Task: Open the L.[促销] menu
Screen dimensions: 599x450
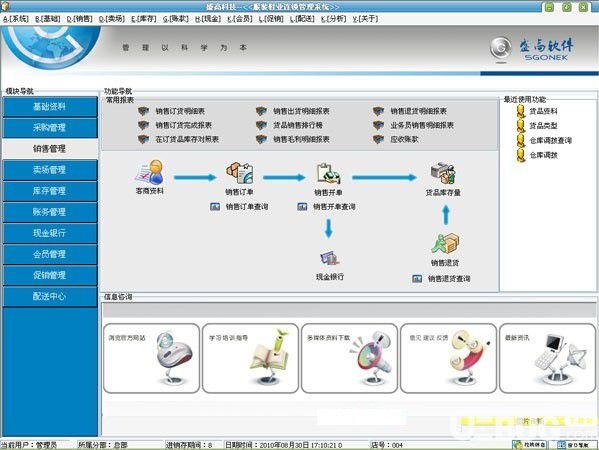Action: 271,19
